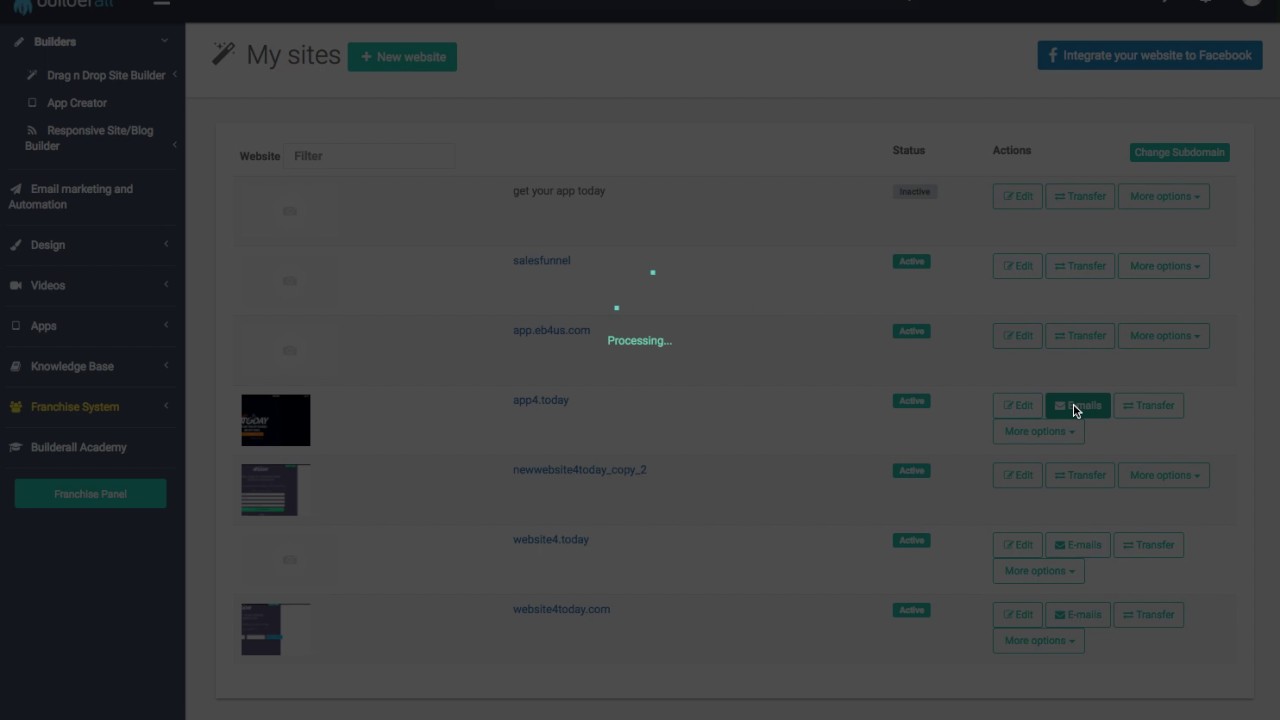Click the Design paintbrush icon
1280x720 pixels.
(x=16, y=245)
